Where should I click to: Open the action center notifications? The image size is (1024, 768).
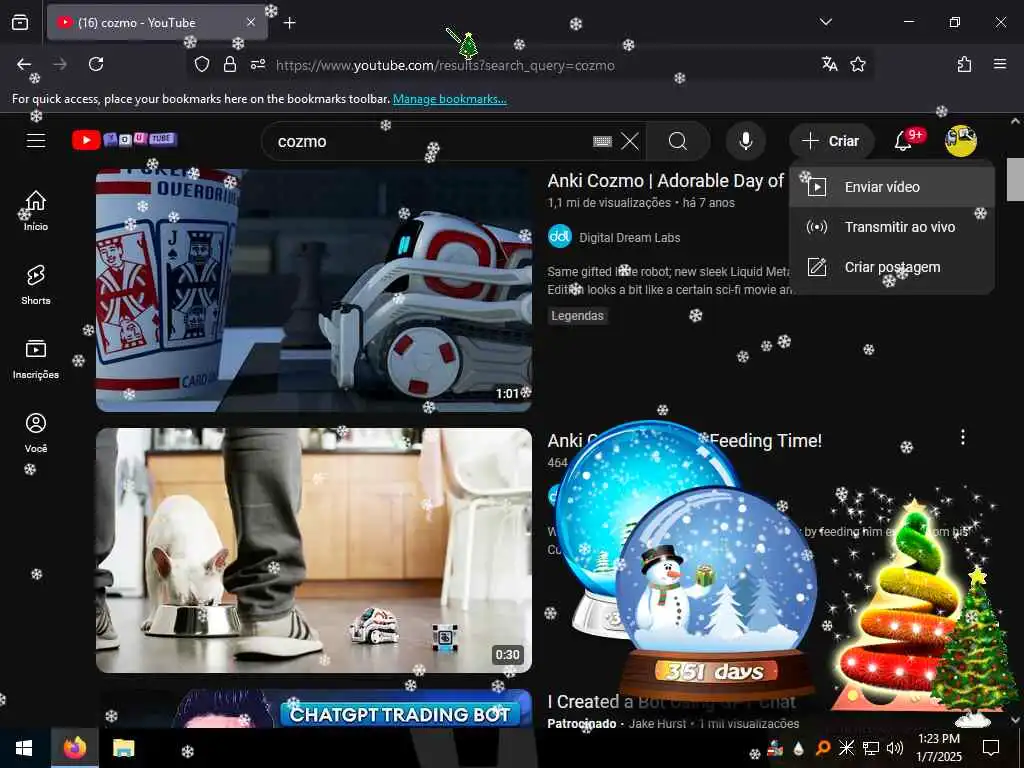pos(991,748)
